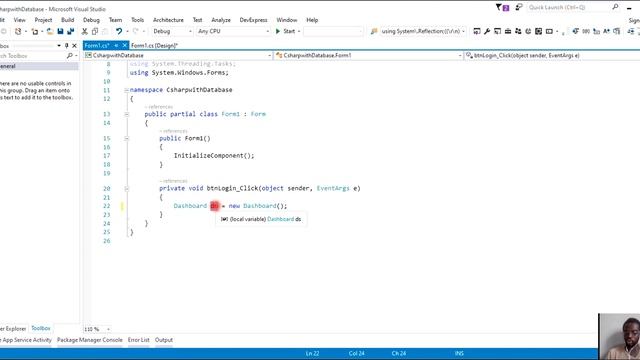The height and width of the screenshot is (360, 640).
Task: Click the Toolbox search magnifier icon
Action: pyautogui.click(x=69, y=56)
